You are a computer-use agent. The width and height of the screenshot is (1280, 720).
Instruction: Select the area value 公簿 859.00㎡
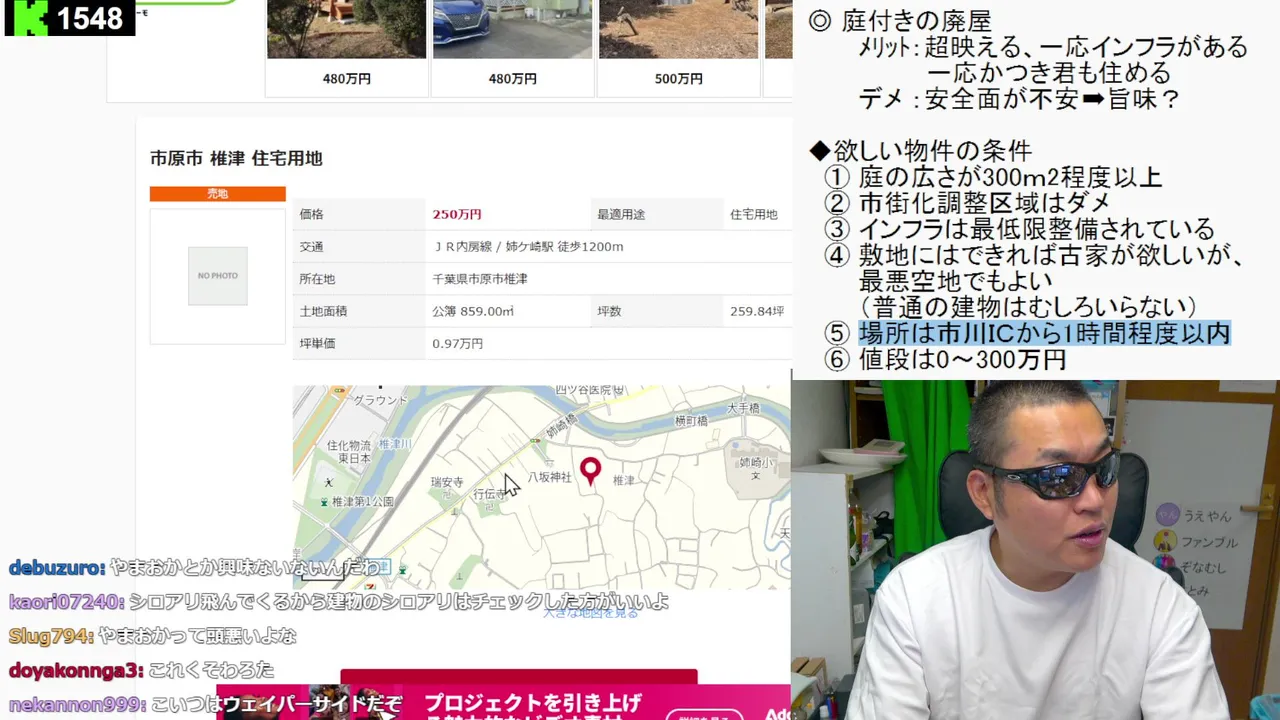click(x=473, y=311)
